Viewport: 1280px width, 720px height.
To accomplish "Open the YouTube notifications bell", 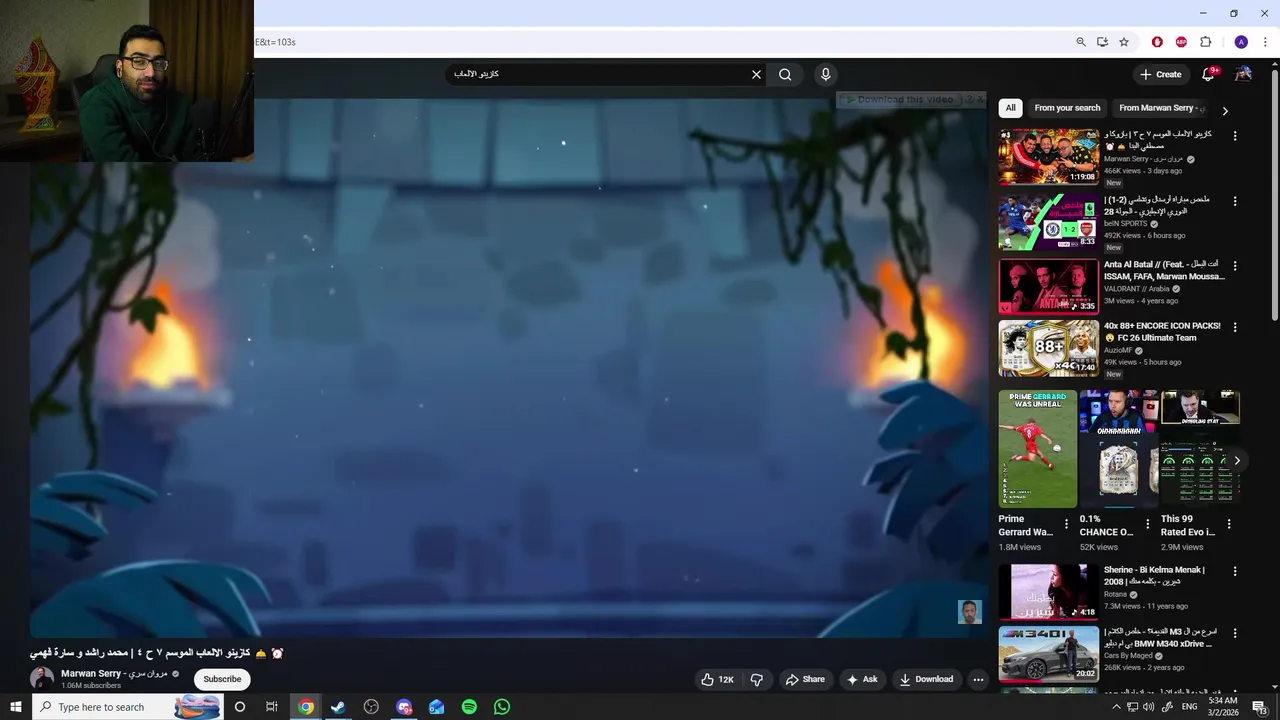I will tap(1209, 74).
